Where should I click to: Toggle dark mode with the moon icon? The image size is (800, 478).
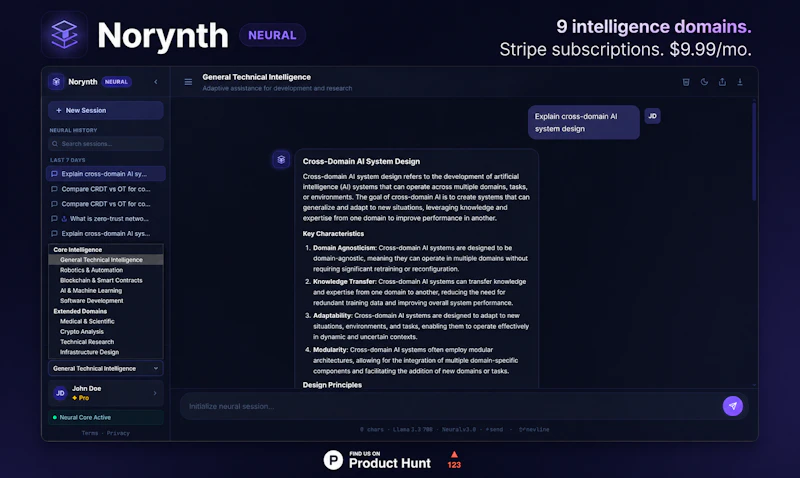[704, 82]
